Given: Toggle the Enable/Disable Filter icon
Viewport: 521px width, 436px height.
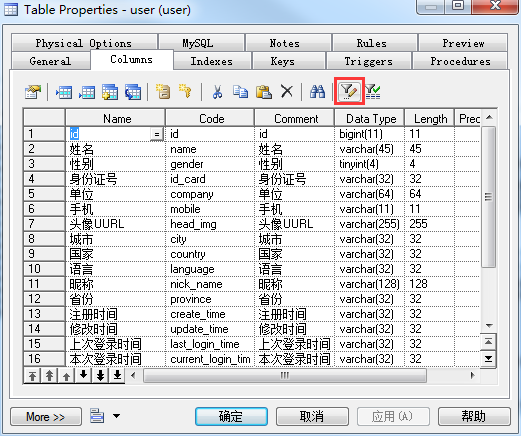Looking at the screenshot, I should pyautogui.click(x=373, y=92).
